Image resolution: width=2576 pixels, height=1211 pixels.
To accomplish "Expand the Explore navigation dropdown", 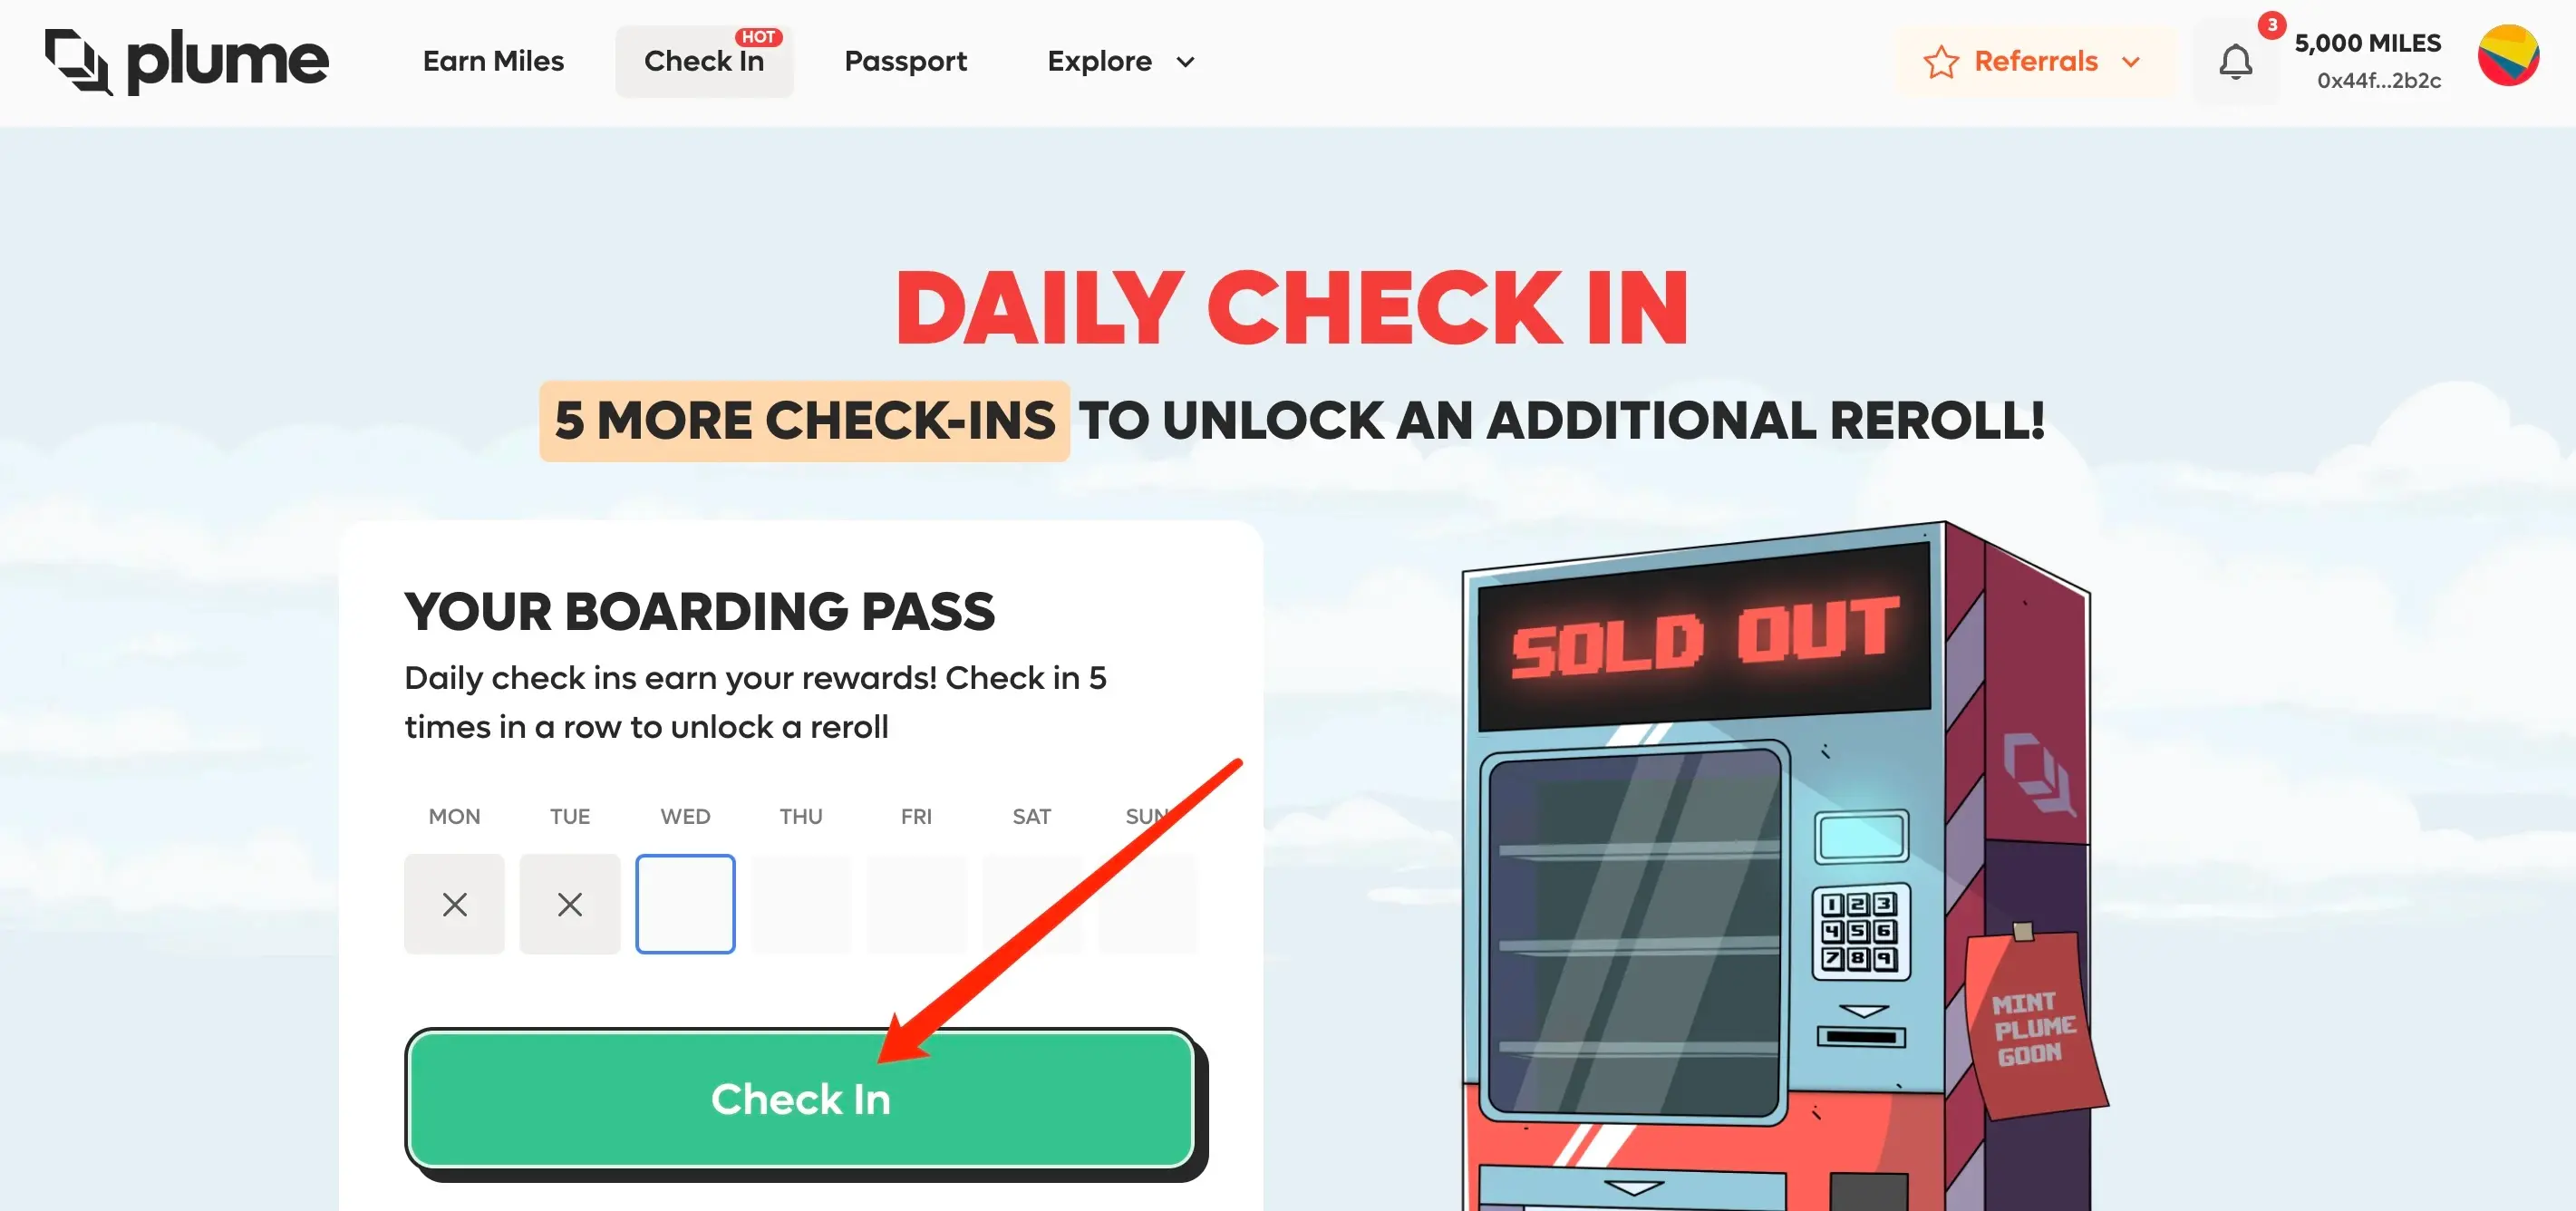I will [1122, 63].
